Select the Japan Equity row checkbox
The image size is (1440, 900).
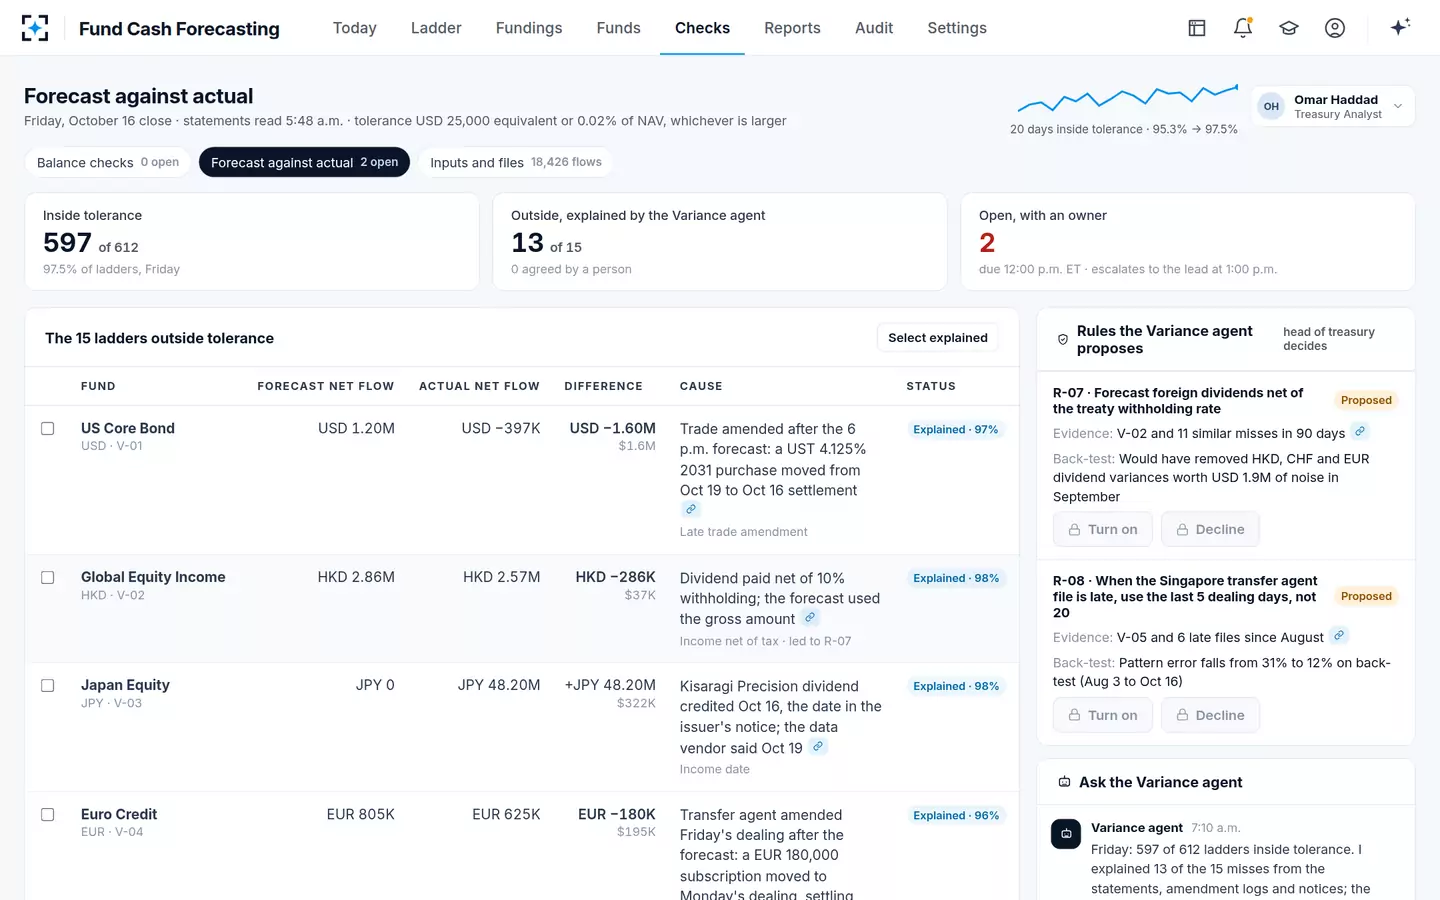47,686
